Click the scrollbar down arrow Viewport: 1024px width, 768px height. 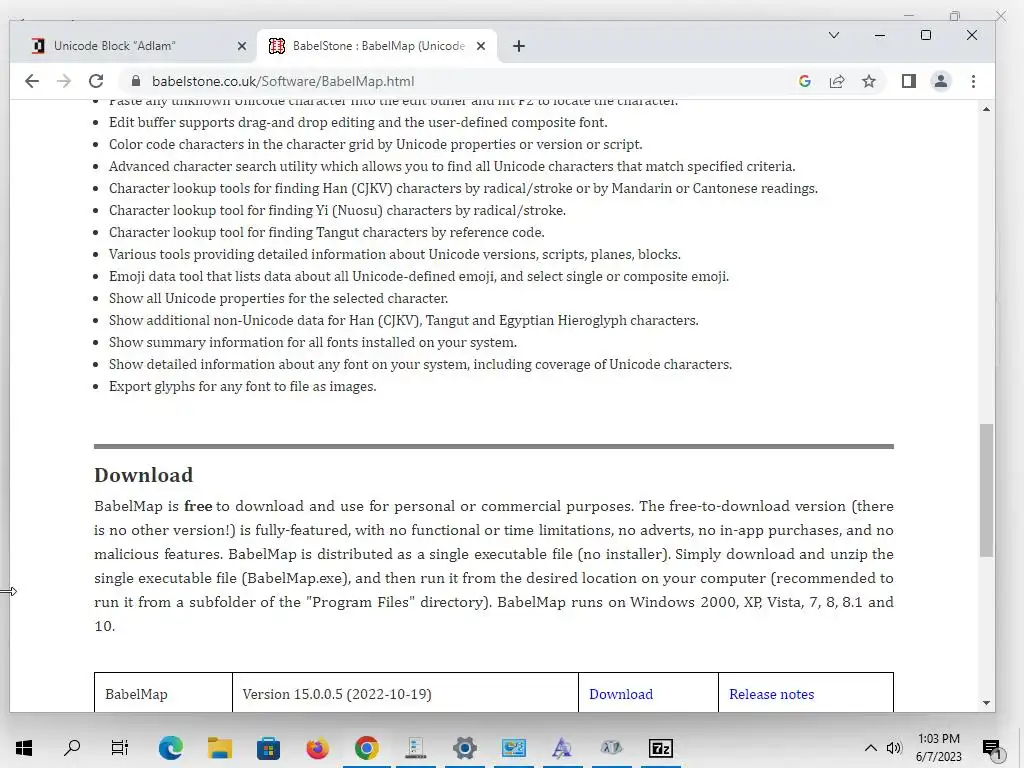986,703
